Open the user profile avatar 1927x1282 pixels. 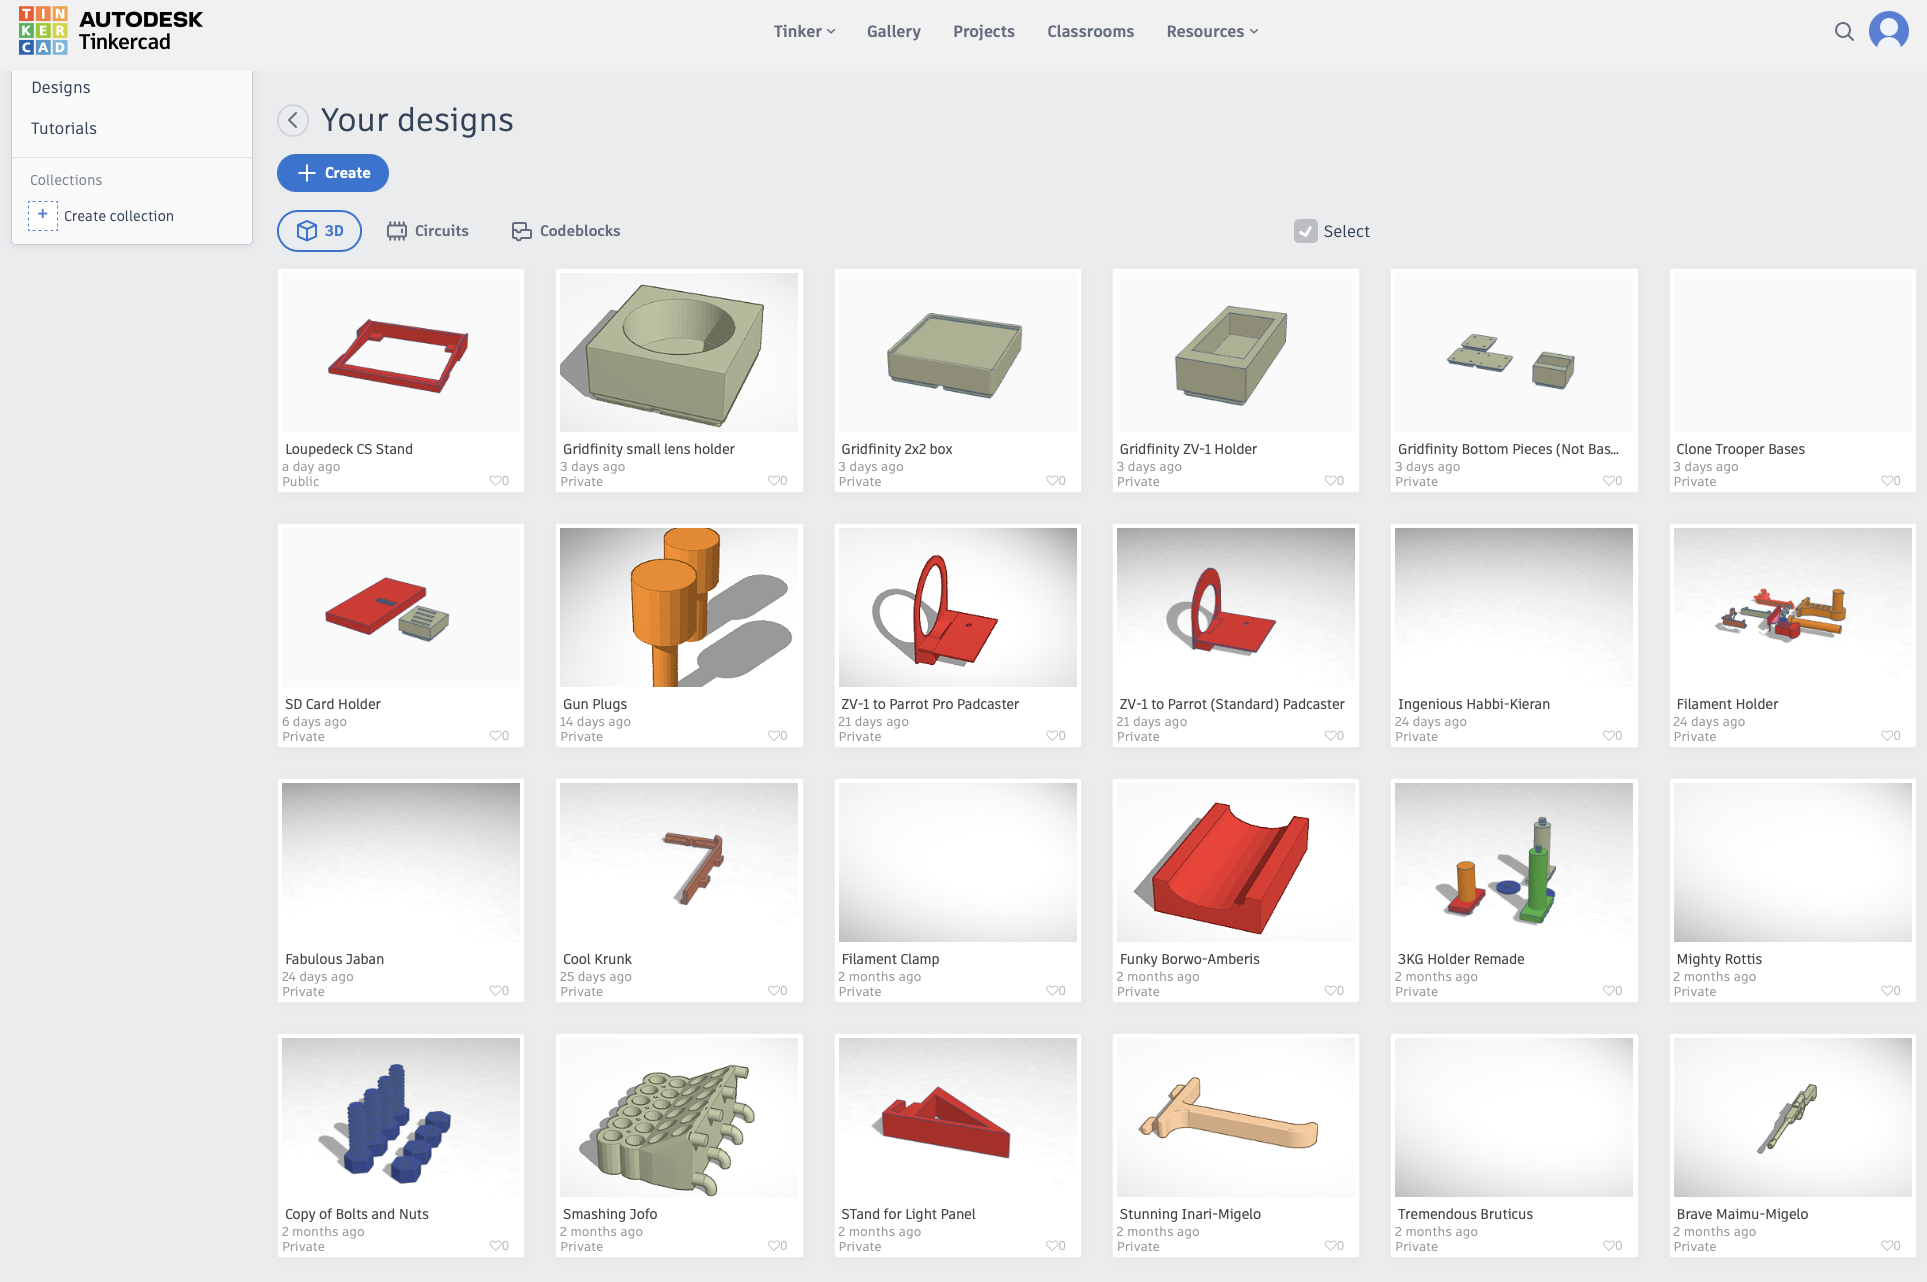click(x=1888, y=31)
